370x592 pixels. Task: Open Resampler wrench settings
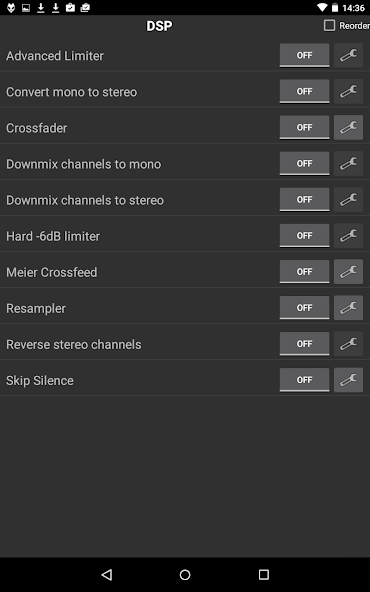[x=348, y=308]
